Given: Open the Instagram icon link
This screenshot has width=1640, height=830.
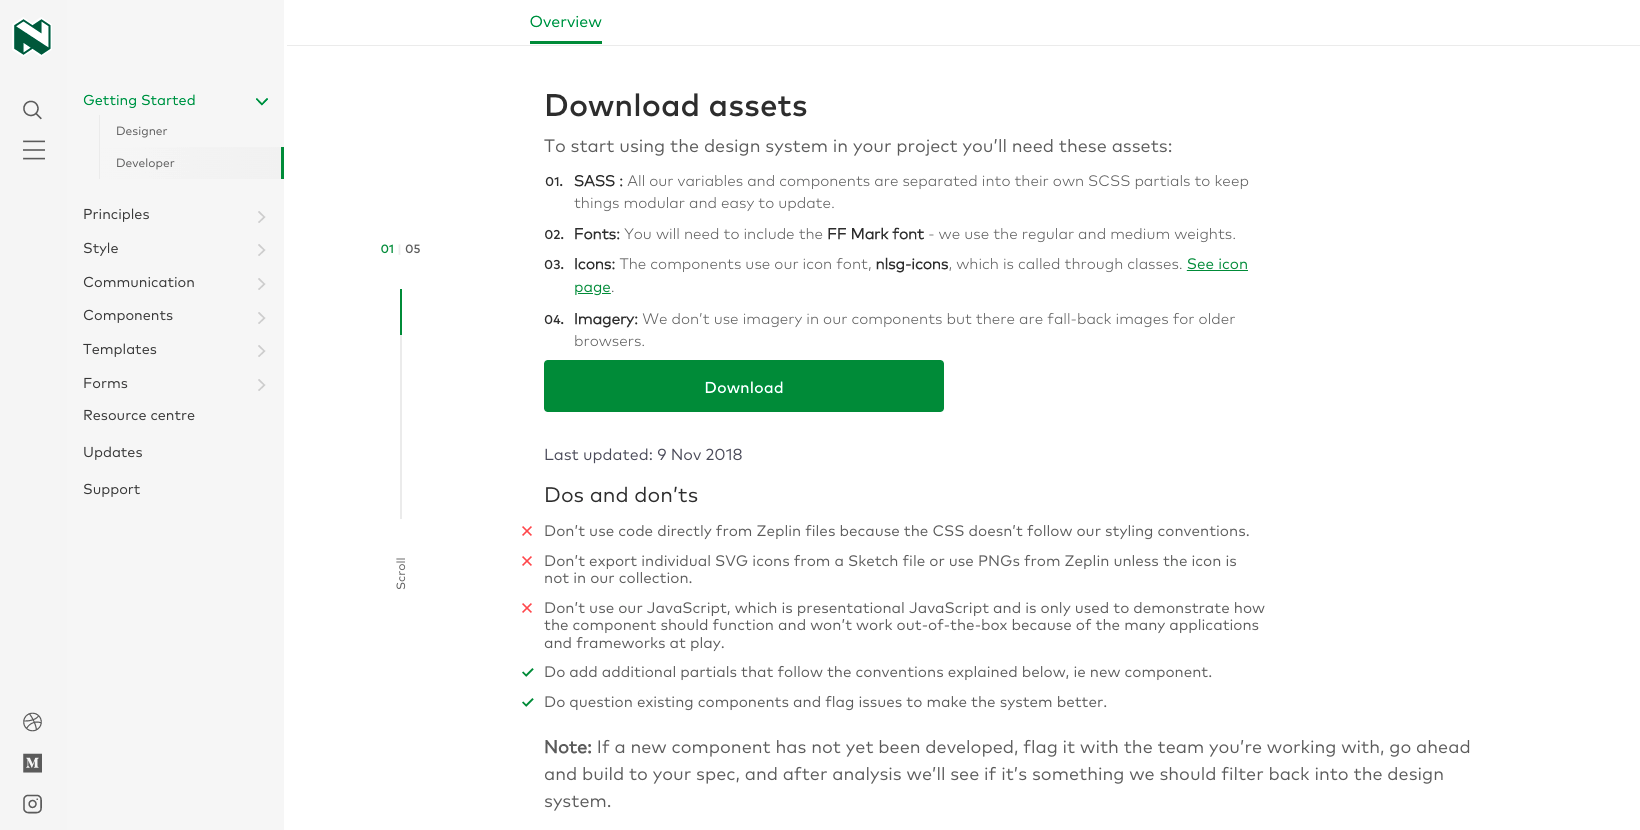Looking at the screenshot, I should tap(33, 804).
